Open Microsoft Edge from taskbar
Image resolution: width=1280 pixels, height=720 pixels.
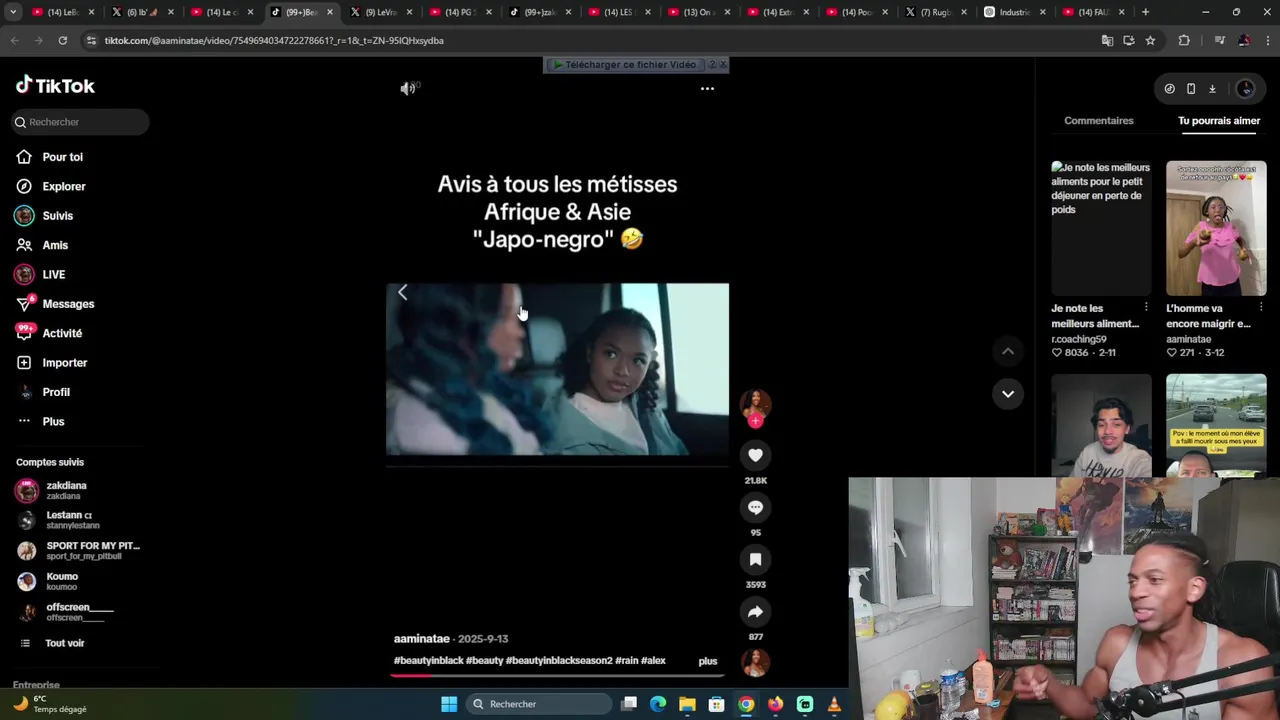pos(658,704)
